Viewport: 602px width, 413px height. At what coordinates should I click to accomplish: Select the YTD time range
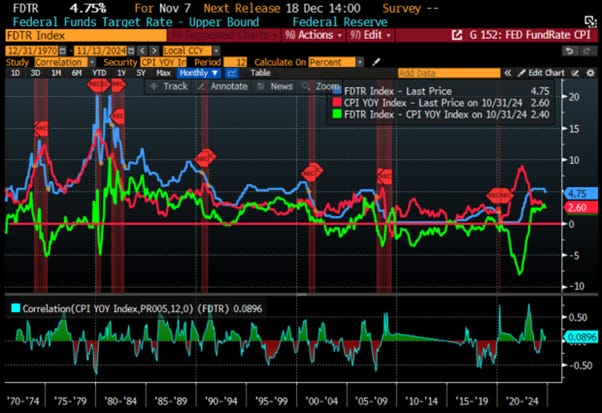point(99,73)
